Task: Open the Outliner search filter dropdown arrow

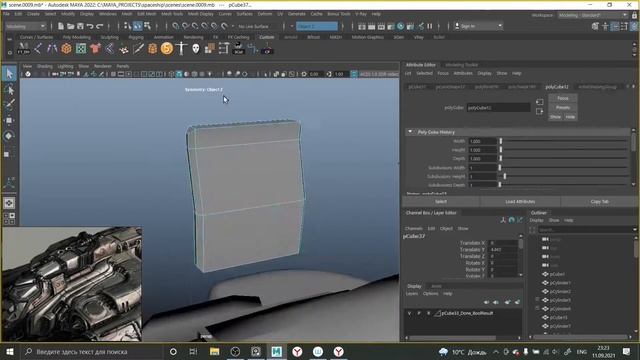Action: pyautogui.click(x=634, y=229)
